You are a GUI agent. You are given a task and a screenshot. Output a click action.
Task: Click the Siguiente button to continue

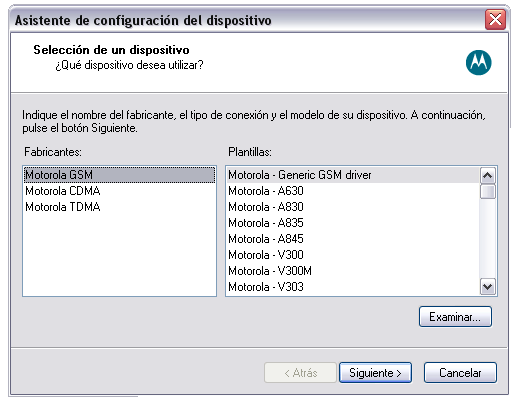pos(375,373)
